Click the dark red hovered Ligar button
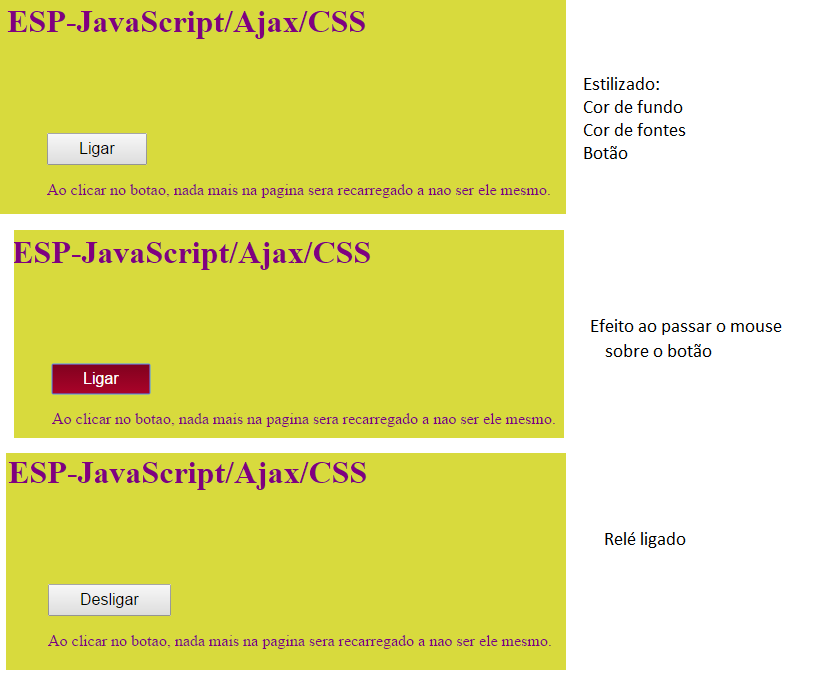This screenshot has height=683, width=832. (x=101, y=379)
